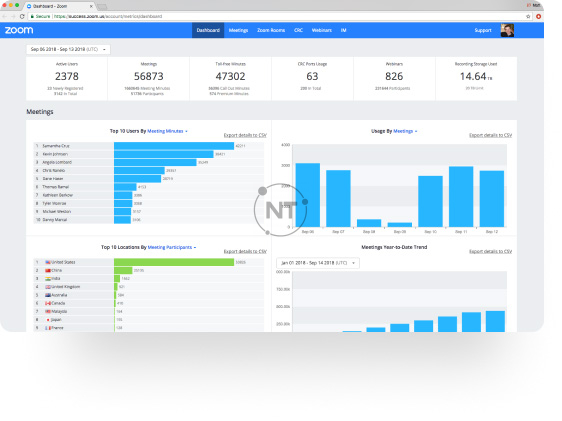Viewport: 562px width, 421px height.
Task: Click the Zoom logo
Action: (x=19, y=30)
